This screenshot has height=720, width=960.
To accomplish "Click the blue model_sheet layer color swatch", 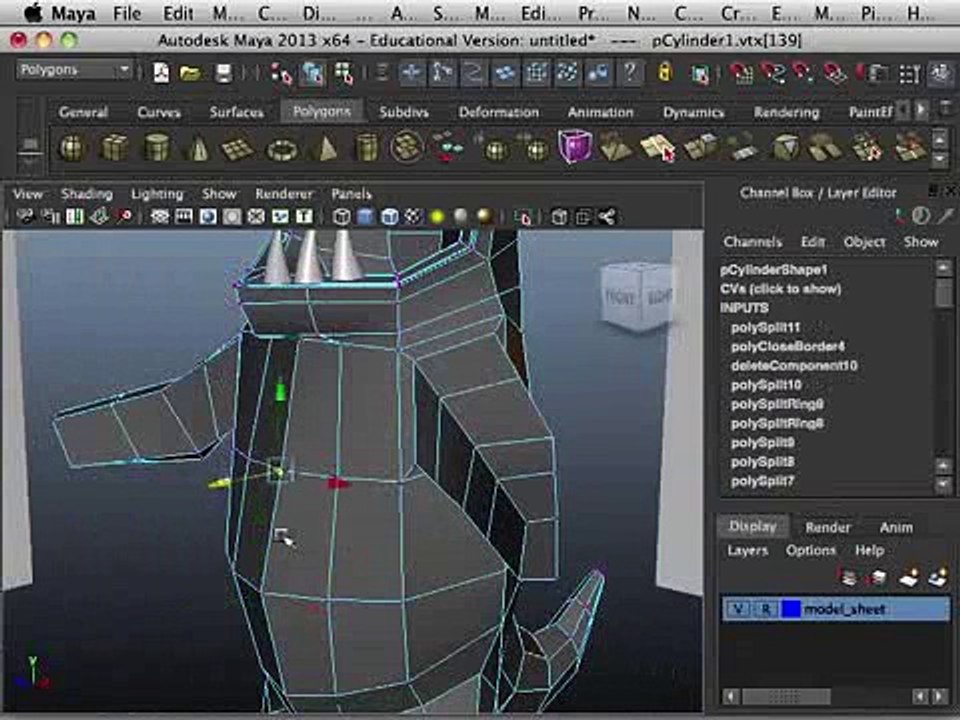I will coord(791,609).
